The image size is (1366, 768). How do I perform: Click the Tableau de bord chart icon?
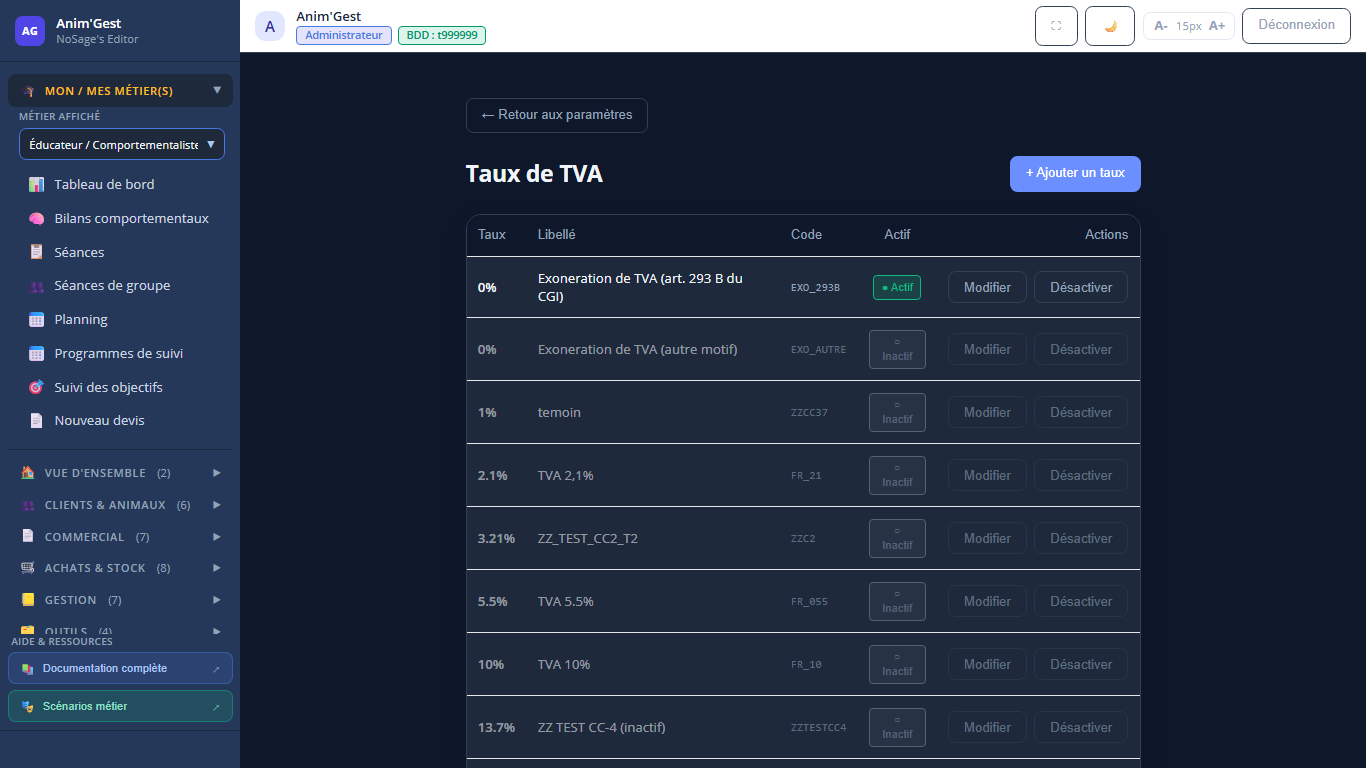(x=36, y=185)
